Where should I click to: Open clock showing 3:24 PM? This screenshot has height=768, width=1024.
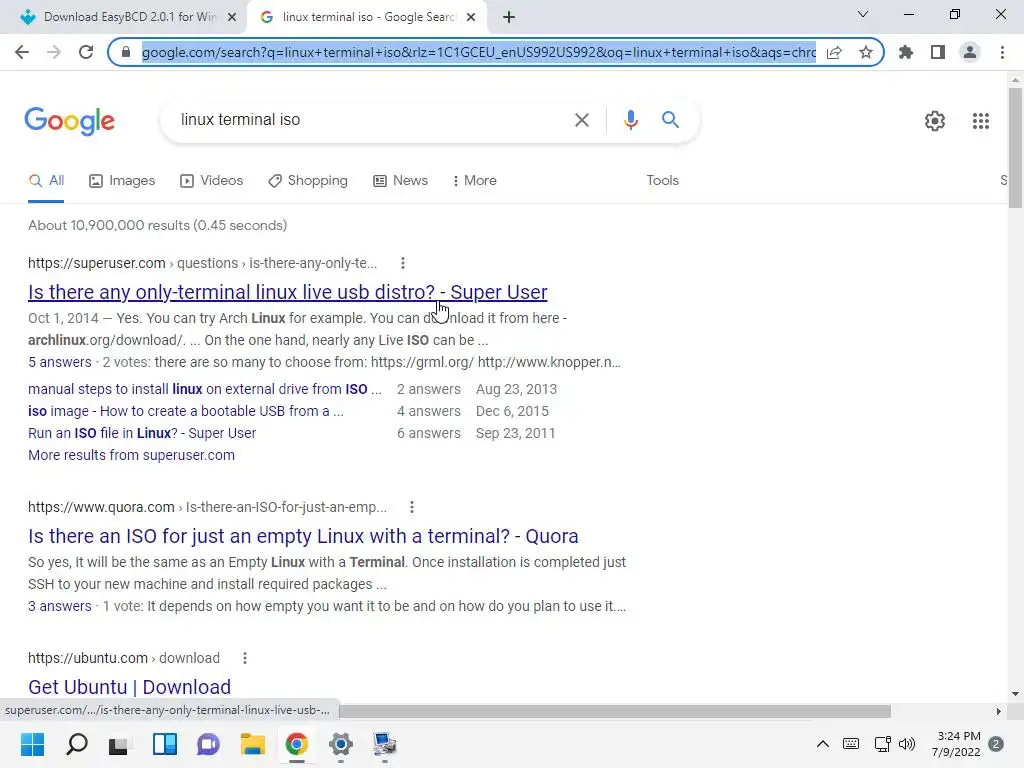(956, 744)
